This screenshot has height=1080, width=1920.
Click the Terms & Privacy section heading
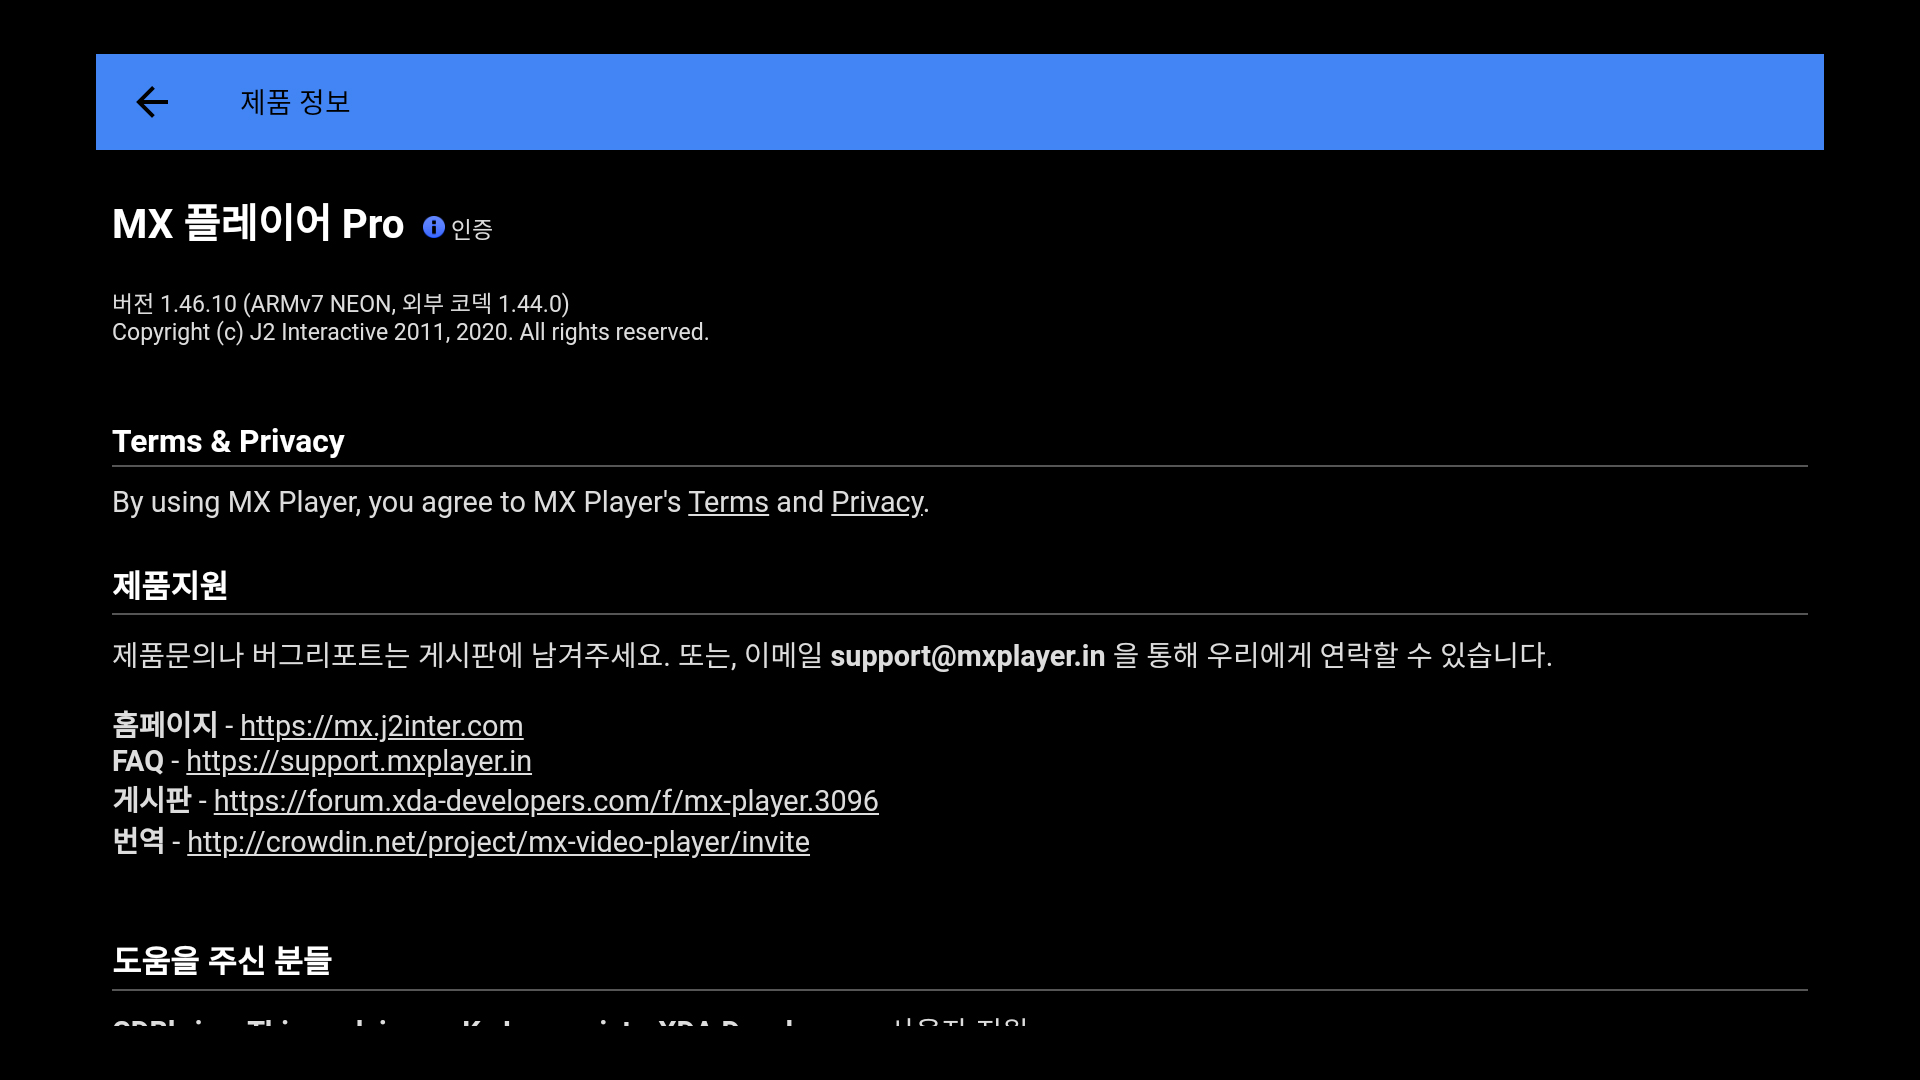coord(228,441)
